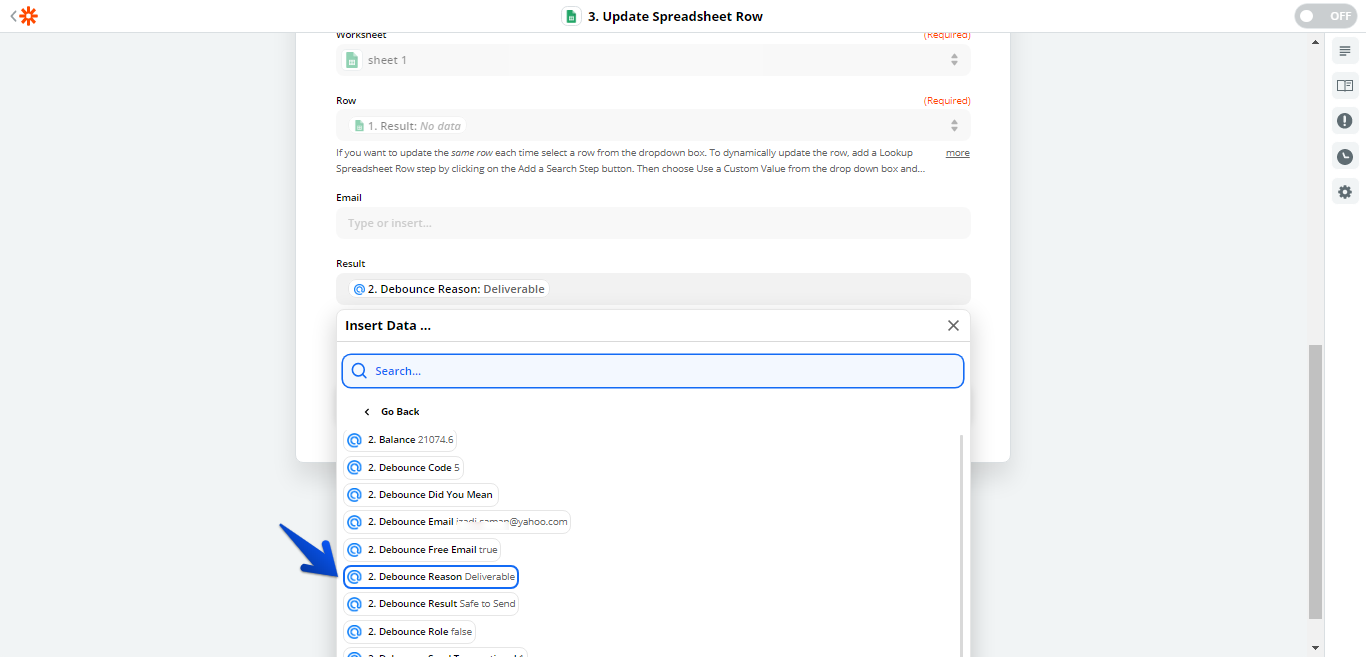Viewport: 1366px width, 657px height.
Task: Open the notes outline icon in sidebar
Action: pyautogui.click(x=1345, y=51)
